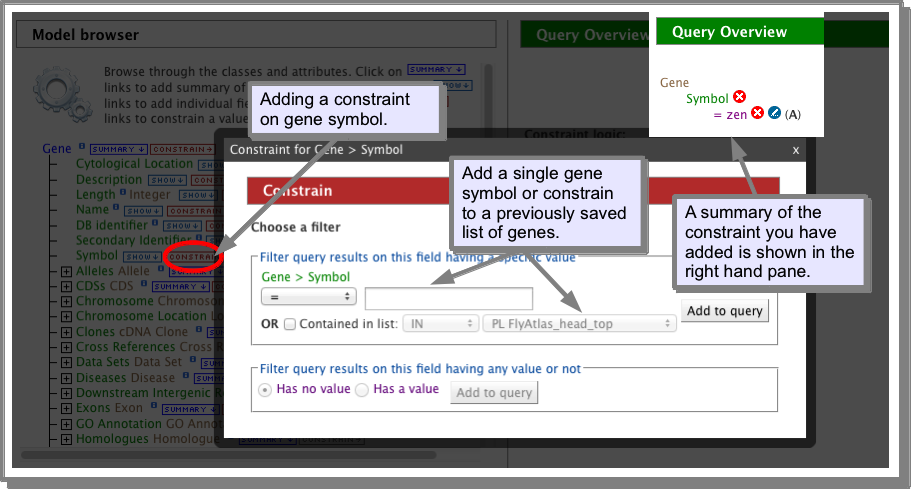Click the DB identifier attribute name
The image size is (911, 489).
[112, 225]
